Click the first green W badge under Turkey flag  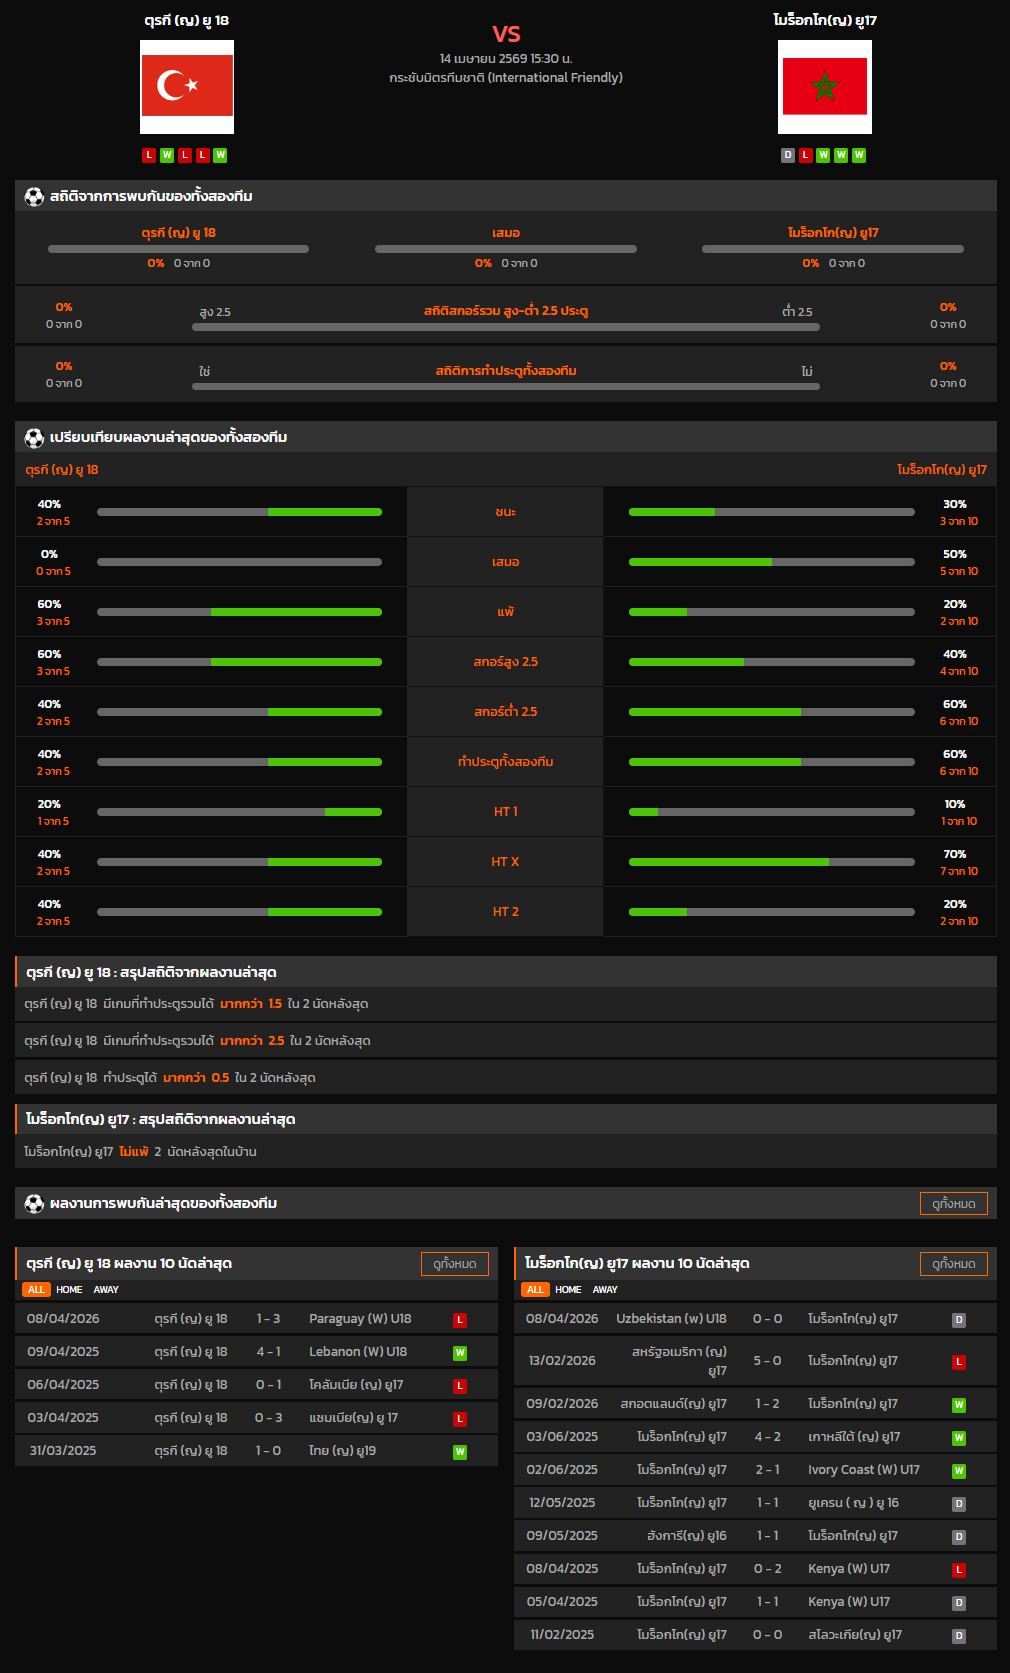(167, 155)
